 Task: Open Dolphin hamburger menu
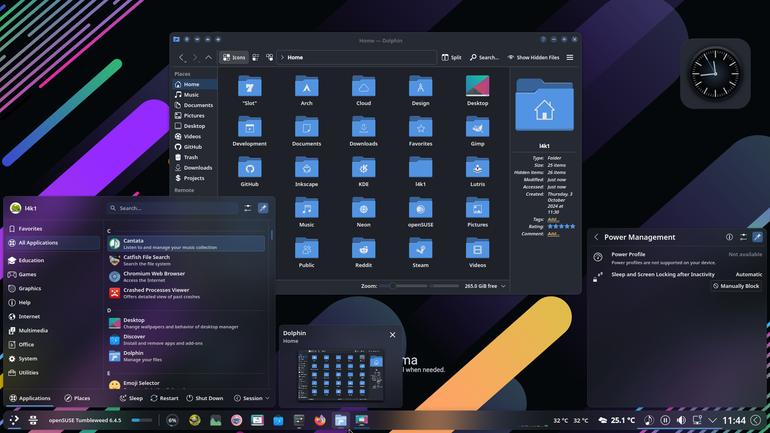tap(570, 57)
